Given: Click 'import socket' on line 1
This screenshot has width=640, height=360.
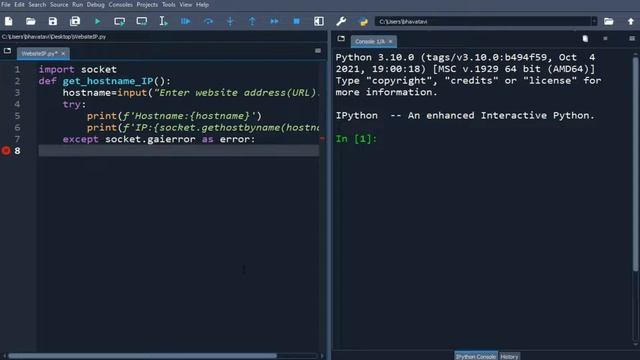Looking at the screenshot, I should pyautogui.click(x=78, y=69).
